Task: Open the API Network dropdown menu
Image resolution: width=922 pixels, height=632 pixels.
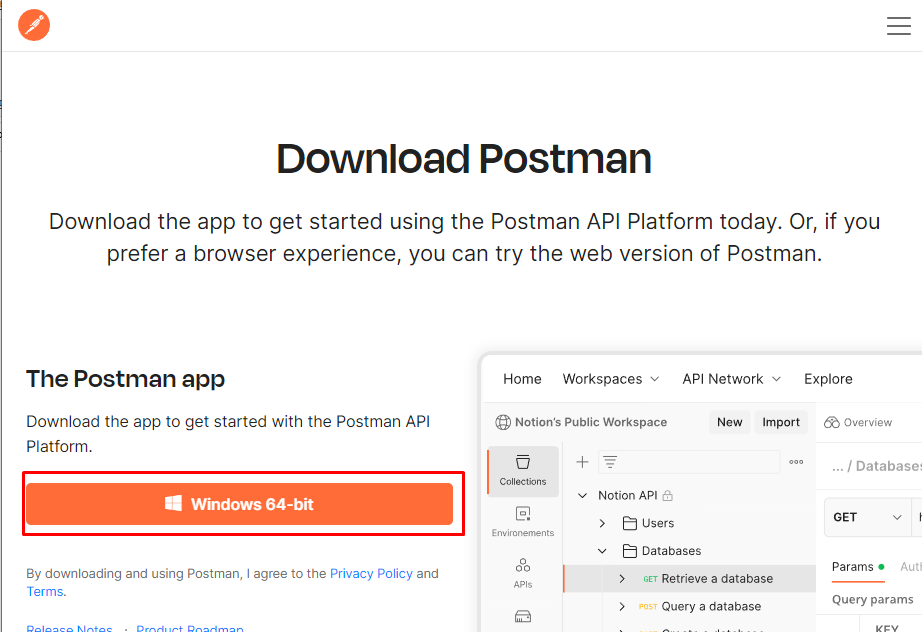Action: coord(731,379)
